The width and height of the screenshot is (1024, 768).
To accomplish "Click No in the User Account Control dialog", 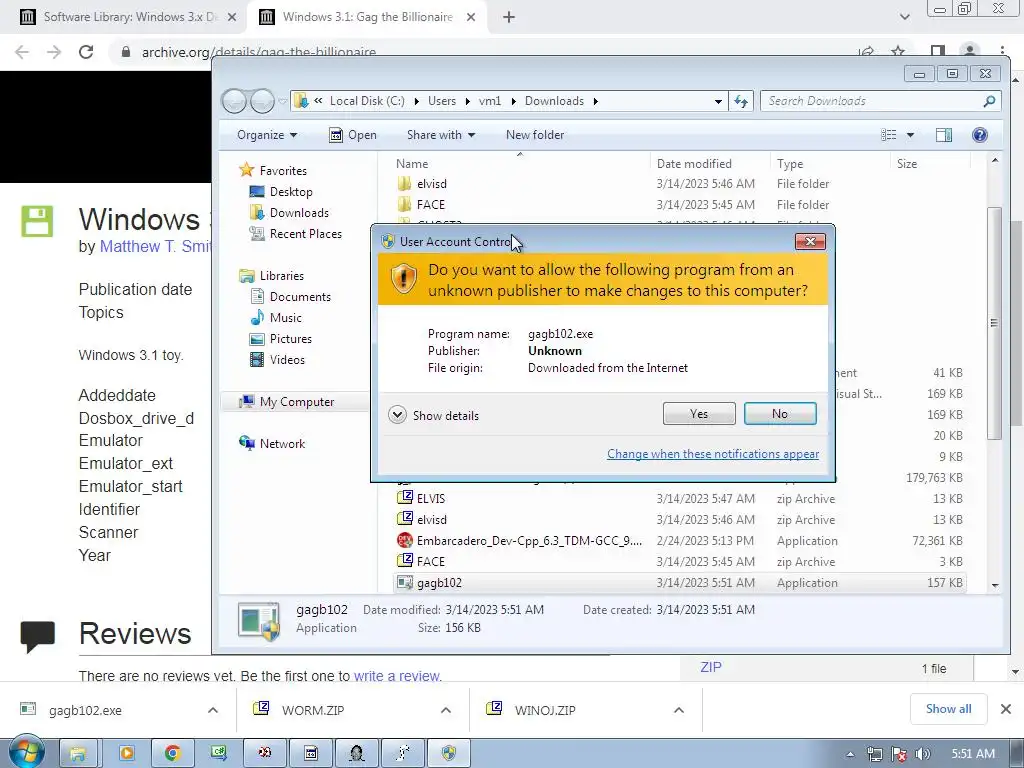I will (780, 413).
